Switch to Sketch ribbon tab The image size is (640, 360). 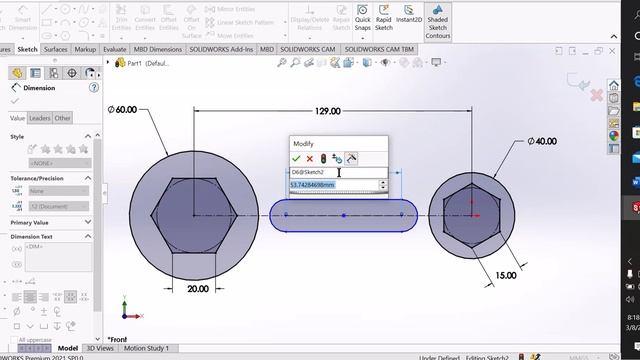[x=27, y=49]
